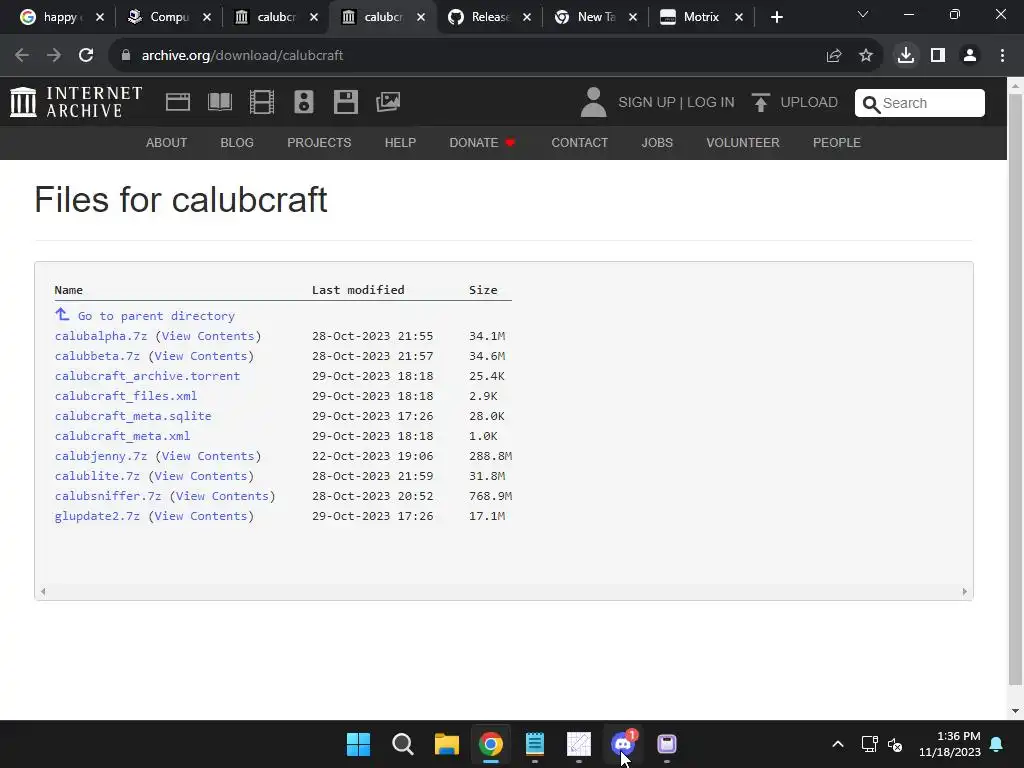Open the tab search dropdown arrow
The width and height of the screenshot is (1024, 768).
pos(863,14)
